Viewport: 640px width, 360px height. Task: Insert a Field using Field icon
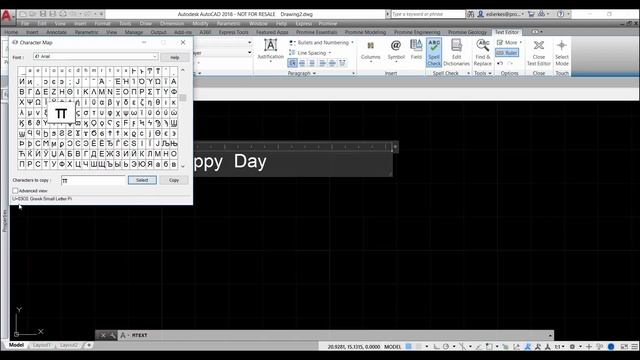point(416,50)
